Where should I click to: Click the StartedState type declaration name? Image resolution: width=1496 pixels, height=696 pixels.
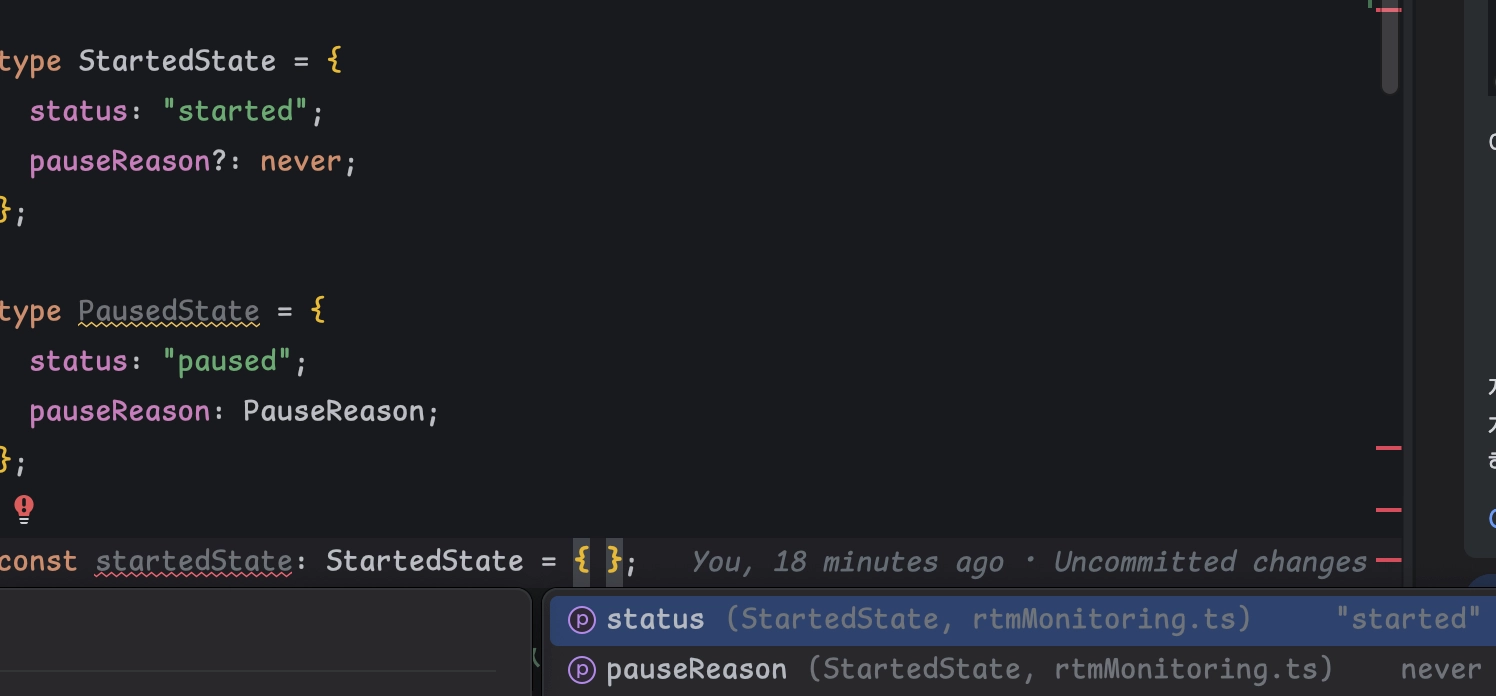[x=177, y=61]
